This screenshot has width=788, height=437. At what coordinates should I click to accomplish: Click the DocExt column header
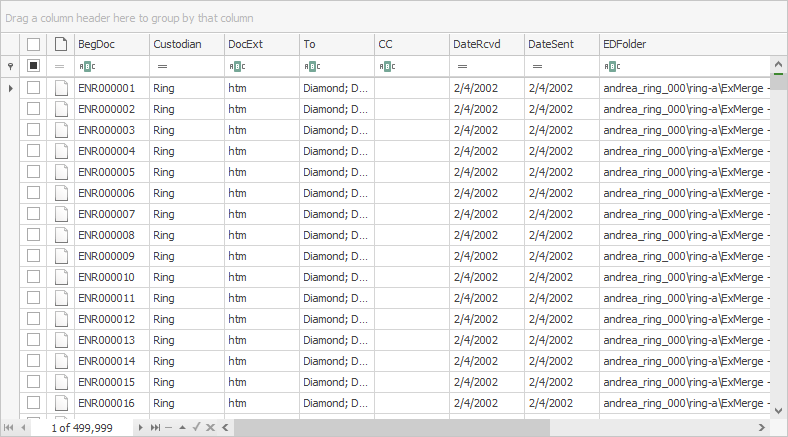tap(261, 44)
